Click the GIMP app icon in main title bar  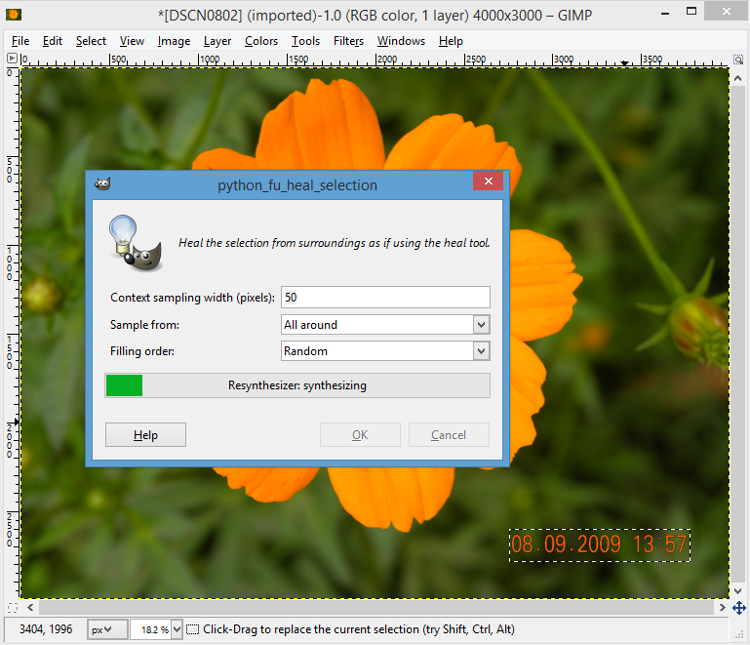[x=14, y=14]
